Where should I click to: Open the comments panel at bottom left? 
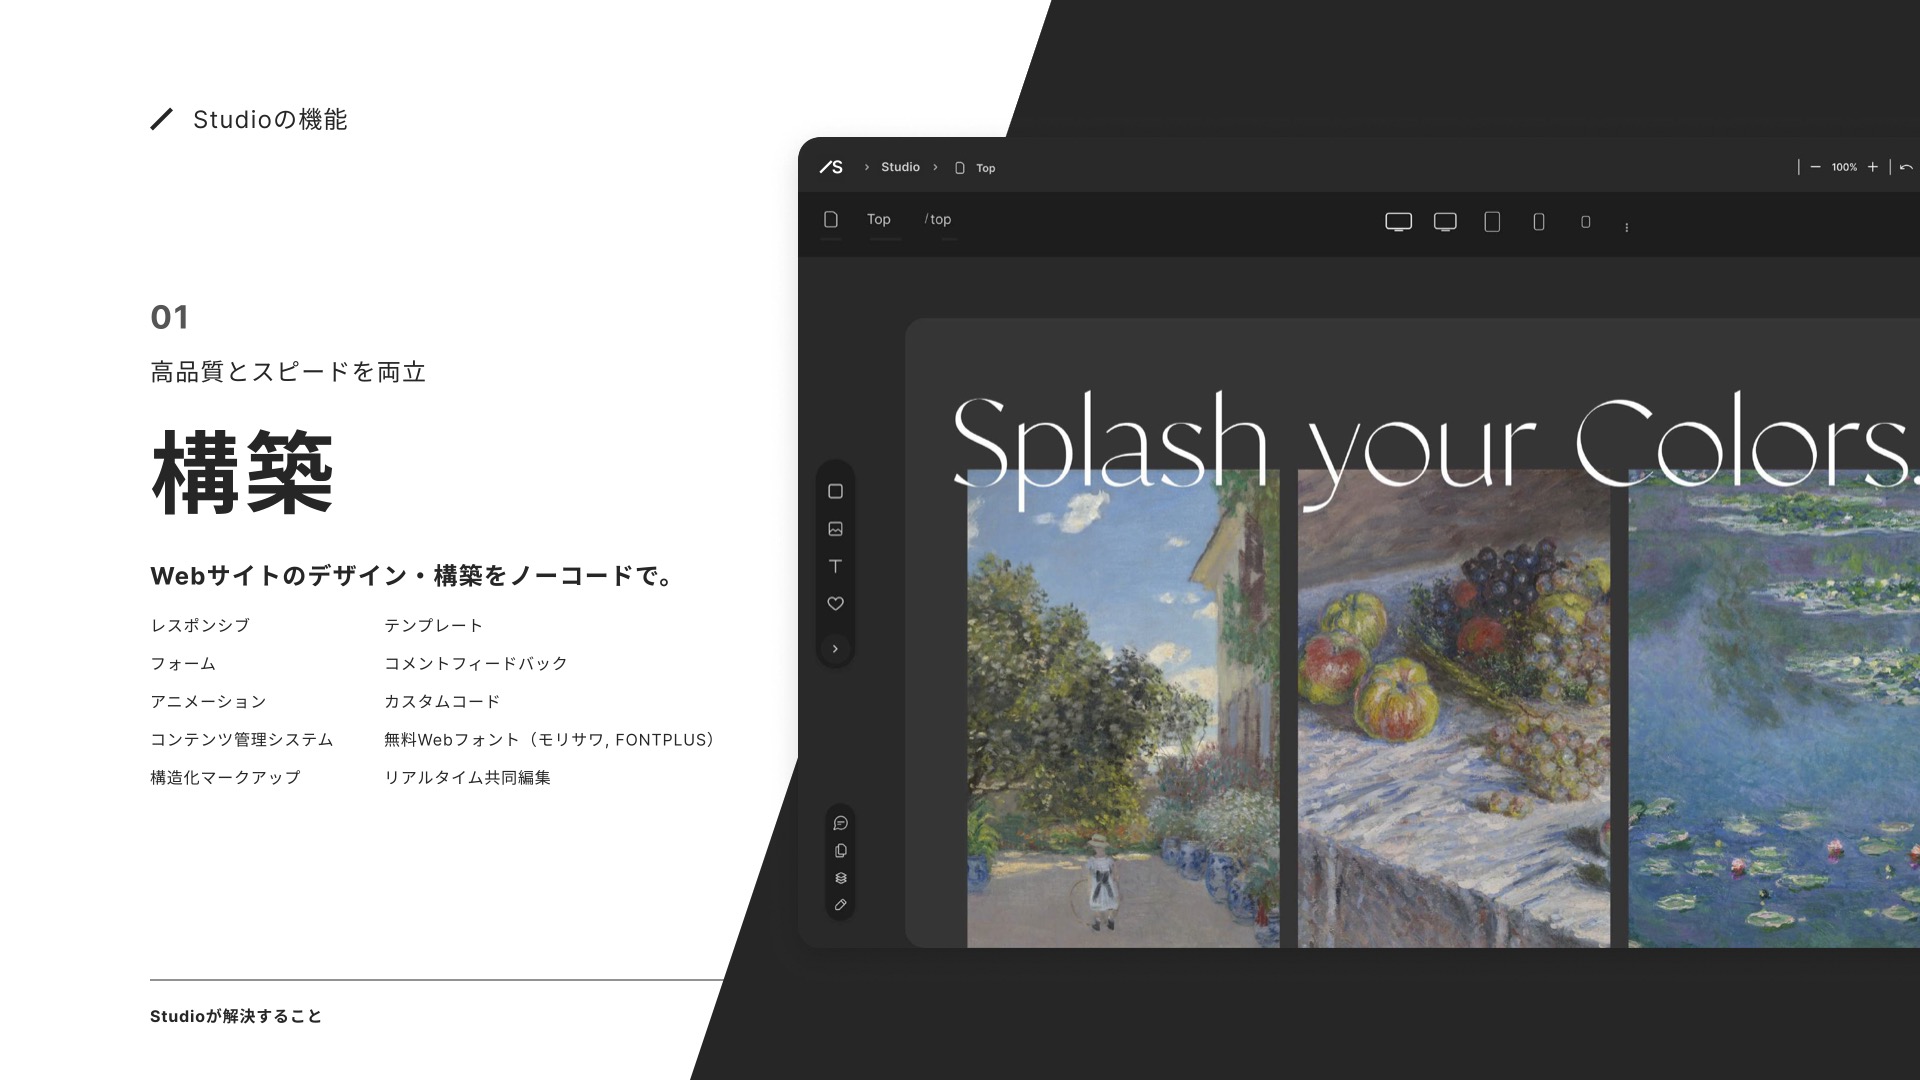click(840, 822)
